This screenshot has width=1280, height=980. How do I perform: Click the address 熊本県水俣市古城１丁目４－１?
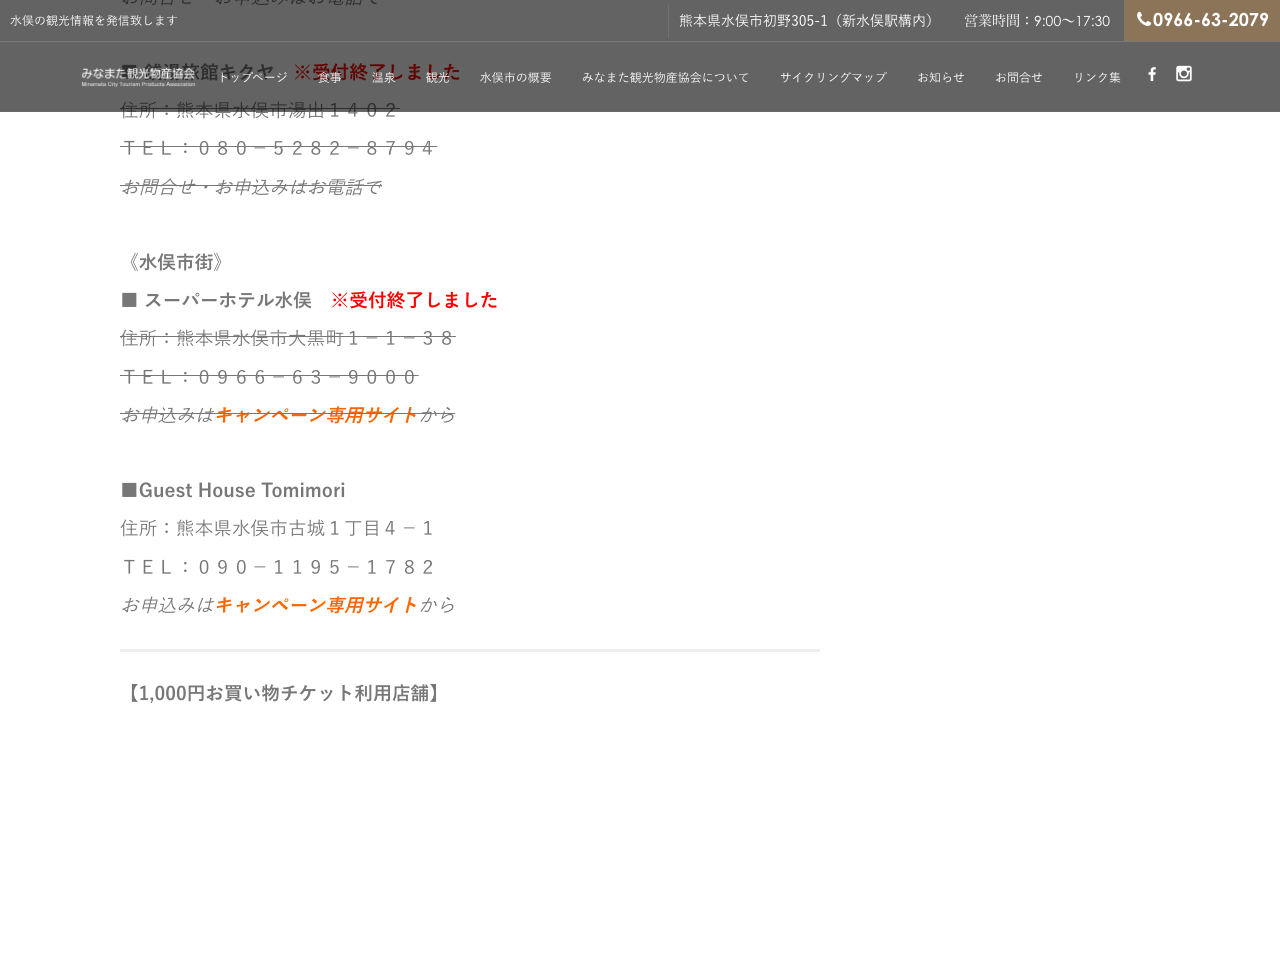click(278, 528)
